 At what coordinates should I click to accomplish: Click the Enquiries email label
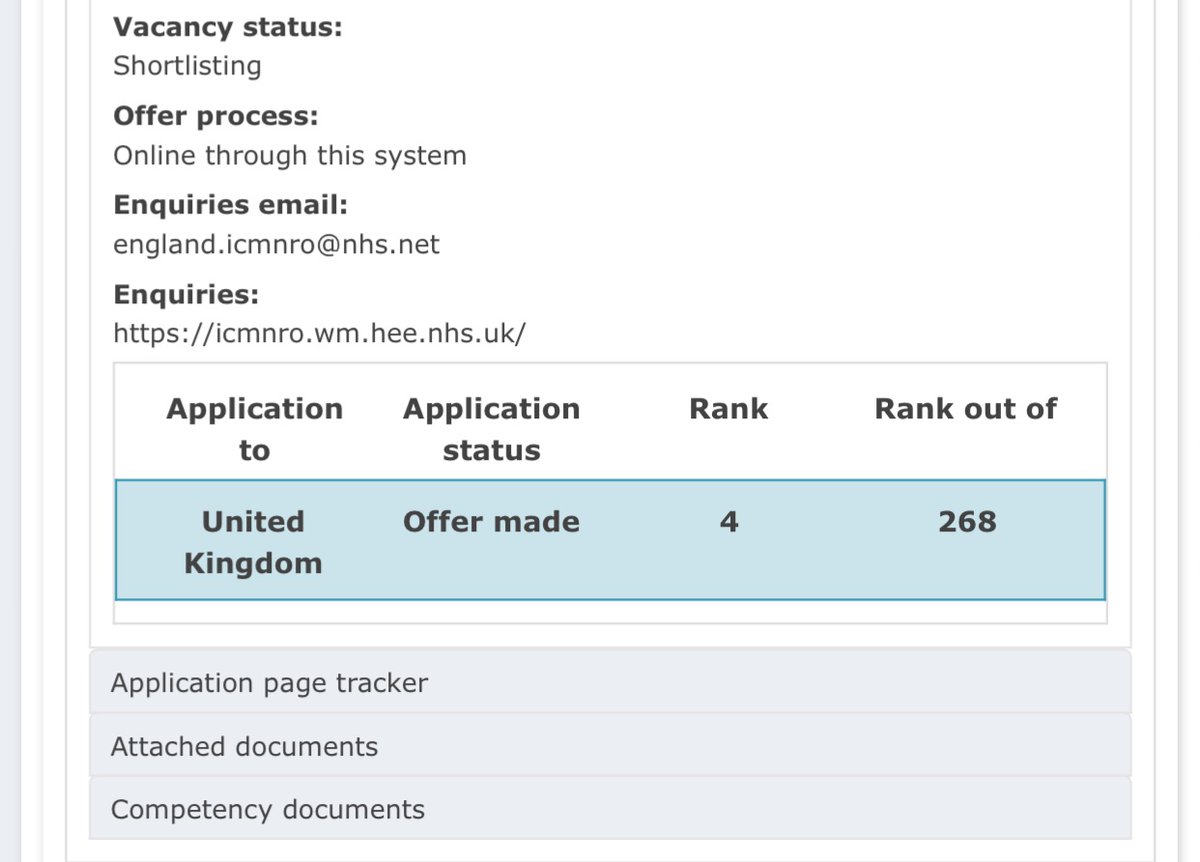coord(231,205)
